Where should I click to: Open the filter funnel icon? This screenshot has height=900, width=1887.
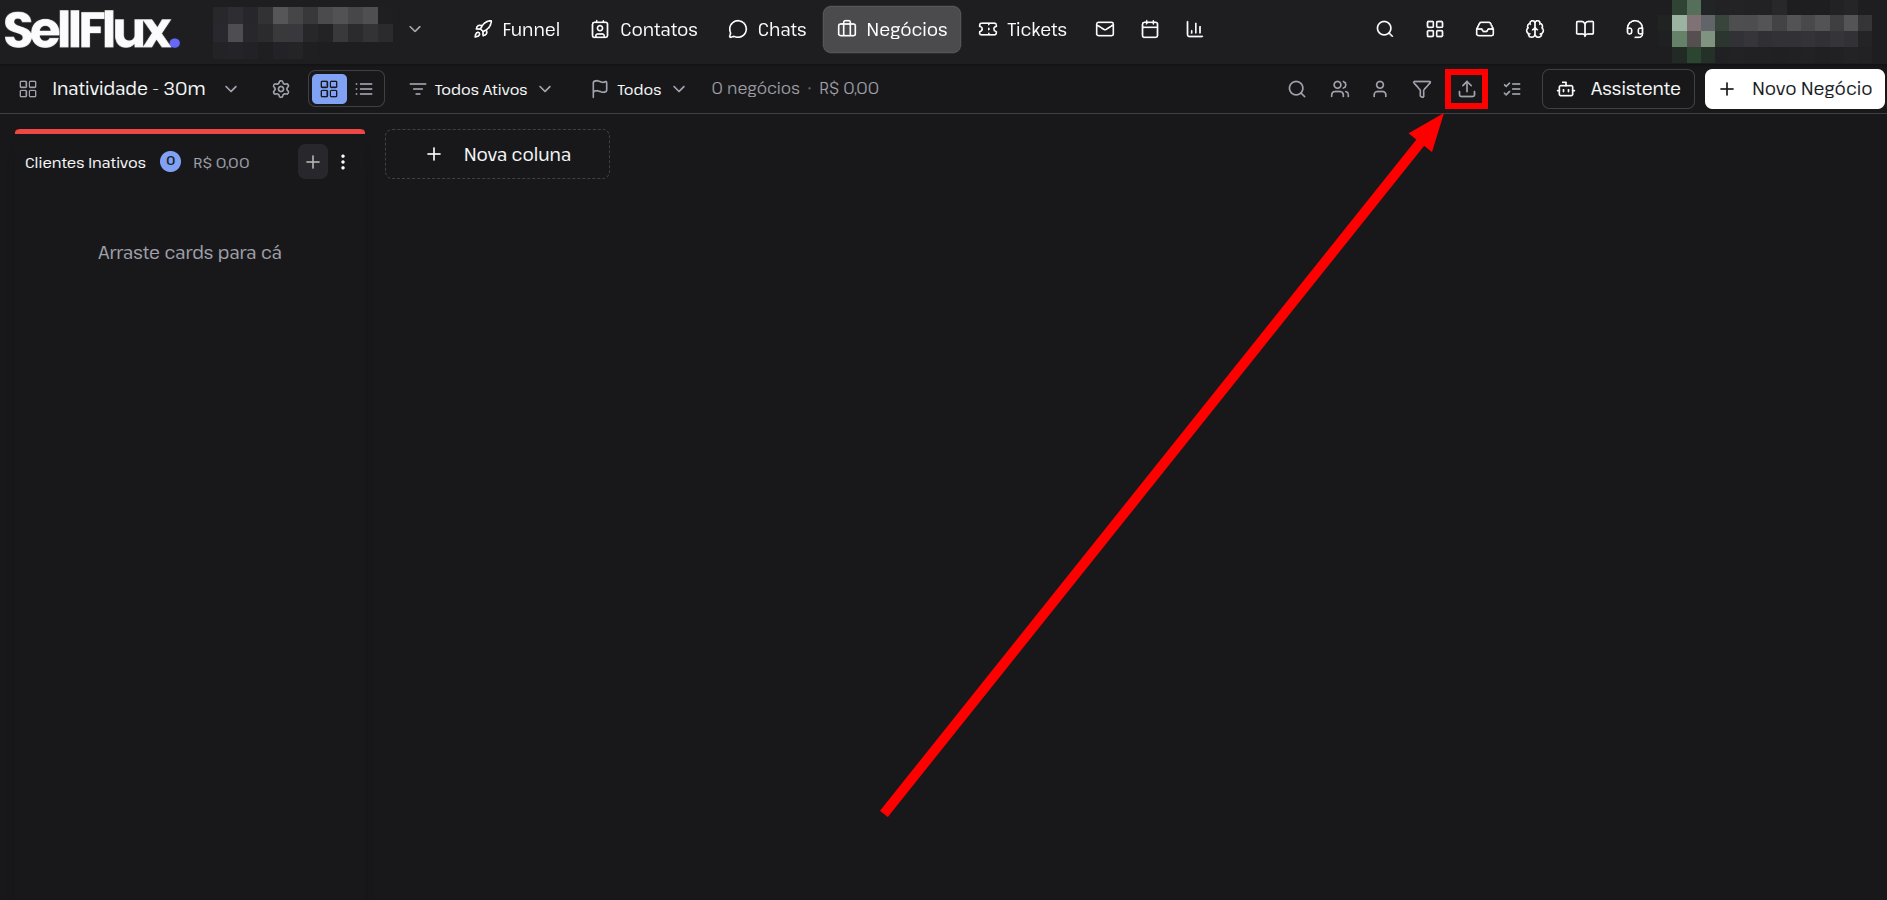coord(1421,89)
